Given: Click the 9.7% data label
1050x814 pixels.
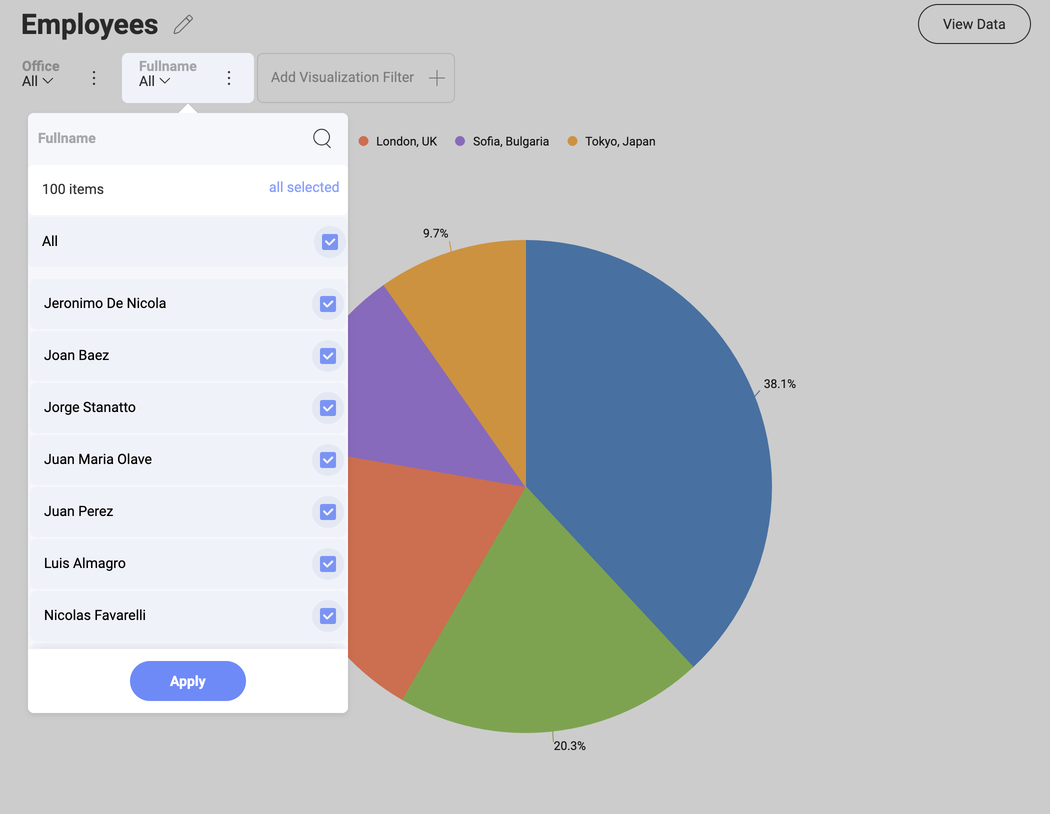Looking at the screenshot, I should (x=435, y=234).
